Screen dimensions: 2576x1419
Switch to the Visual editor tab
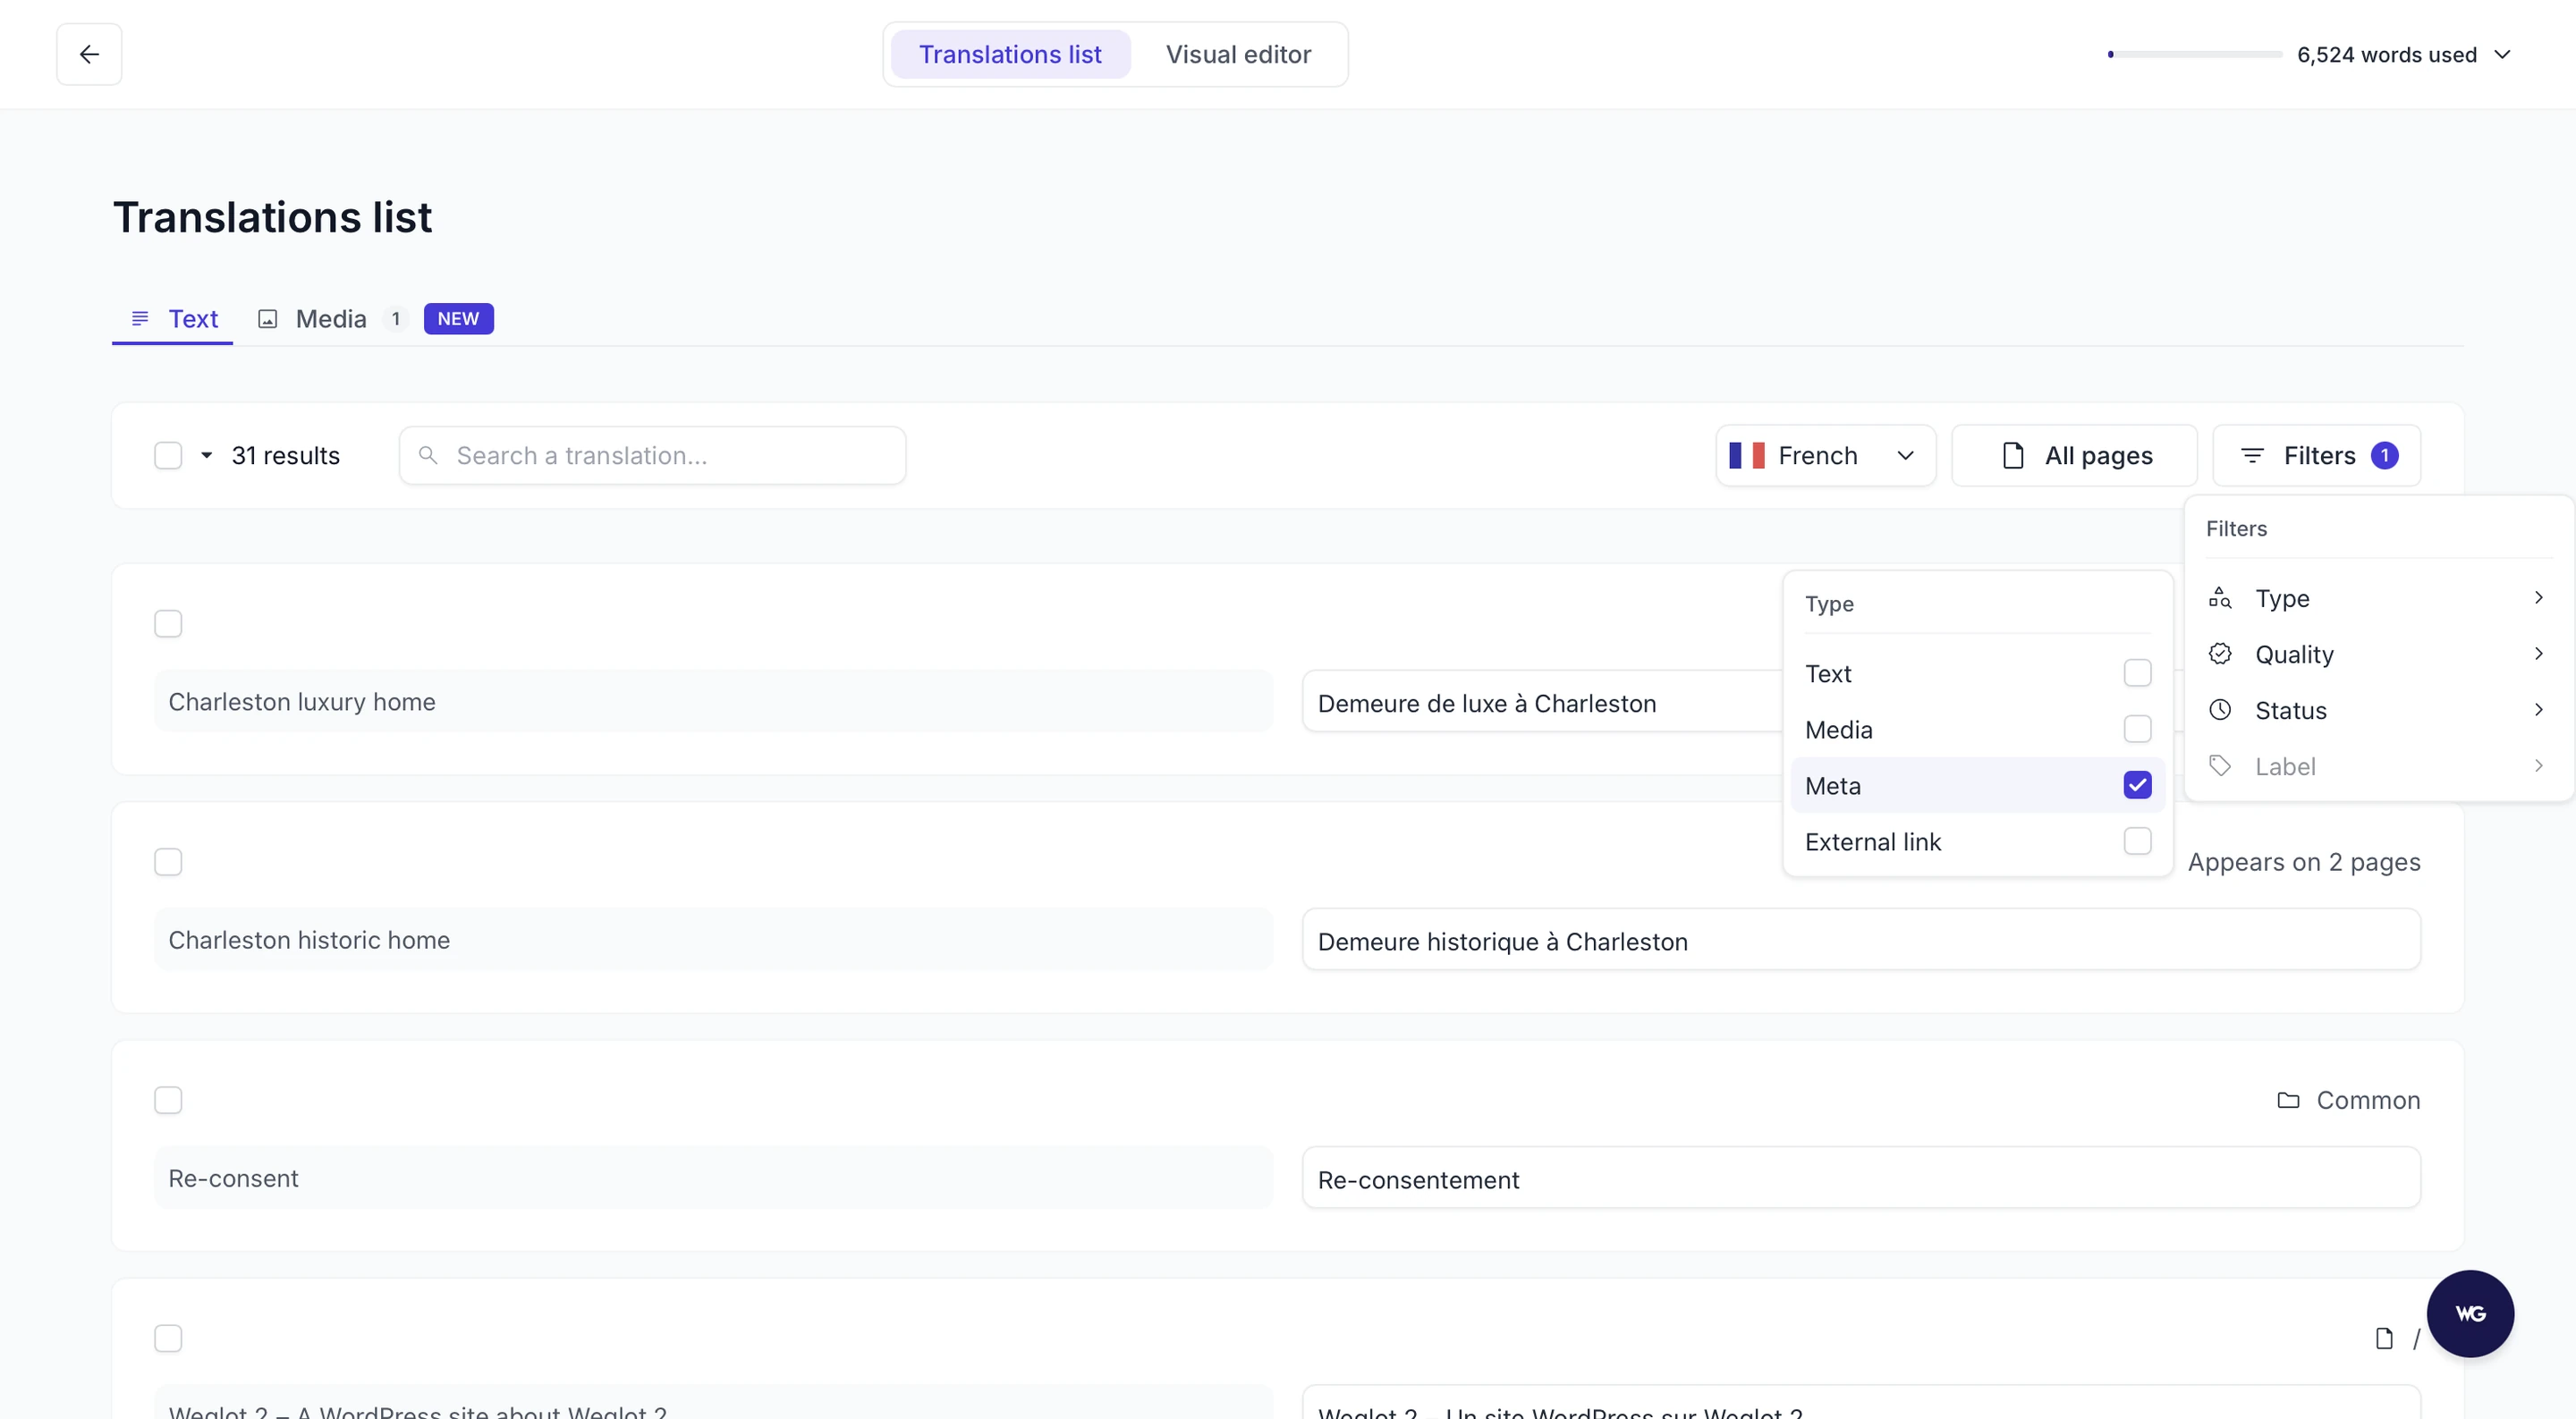click(1238, 54)
